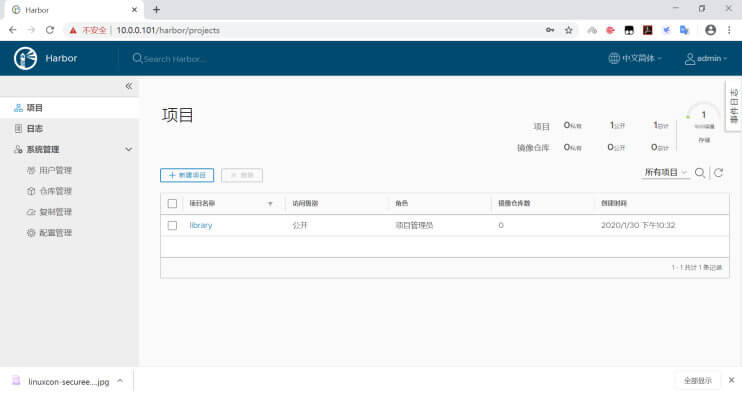This screenshot has height=394, width=742.
Task: Open the Chrome three-dot menu
Action: (x=729, y=30)
